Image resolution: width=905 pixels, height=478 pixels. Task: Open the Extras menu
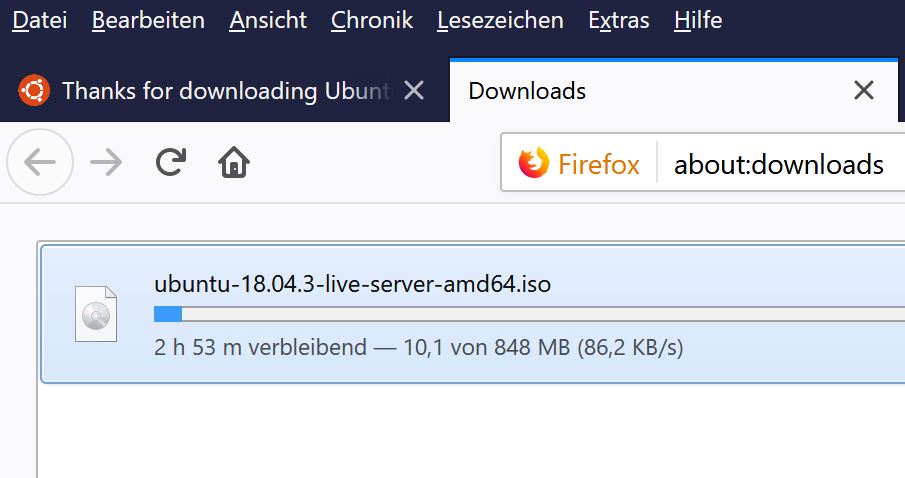(619, 21)
